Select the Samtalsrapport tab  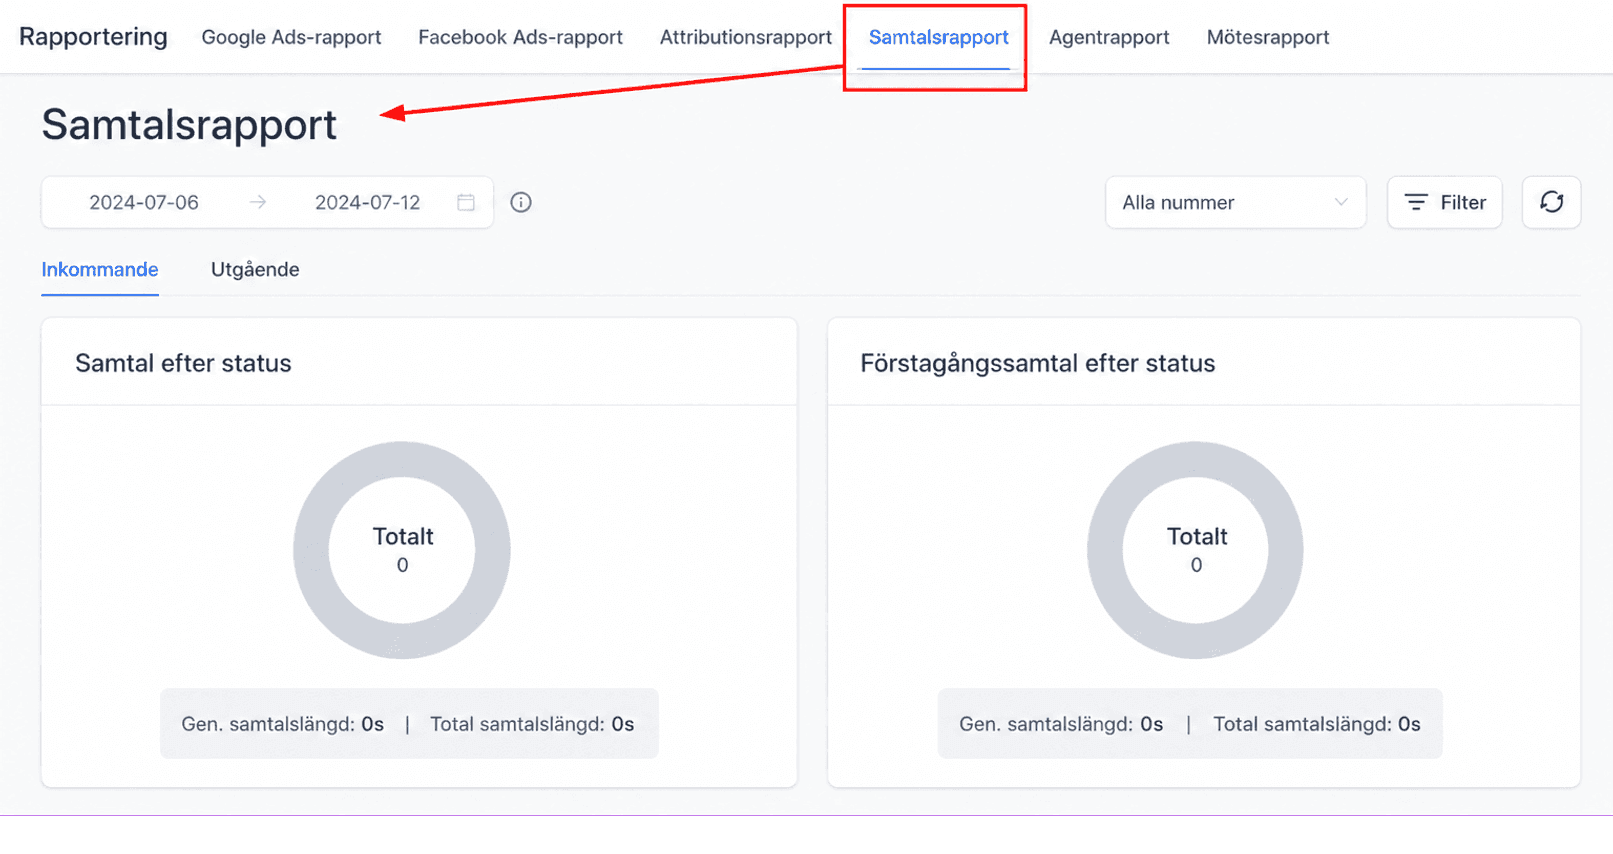(938, 37)
